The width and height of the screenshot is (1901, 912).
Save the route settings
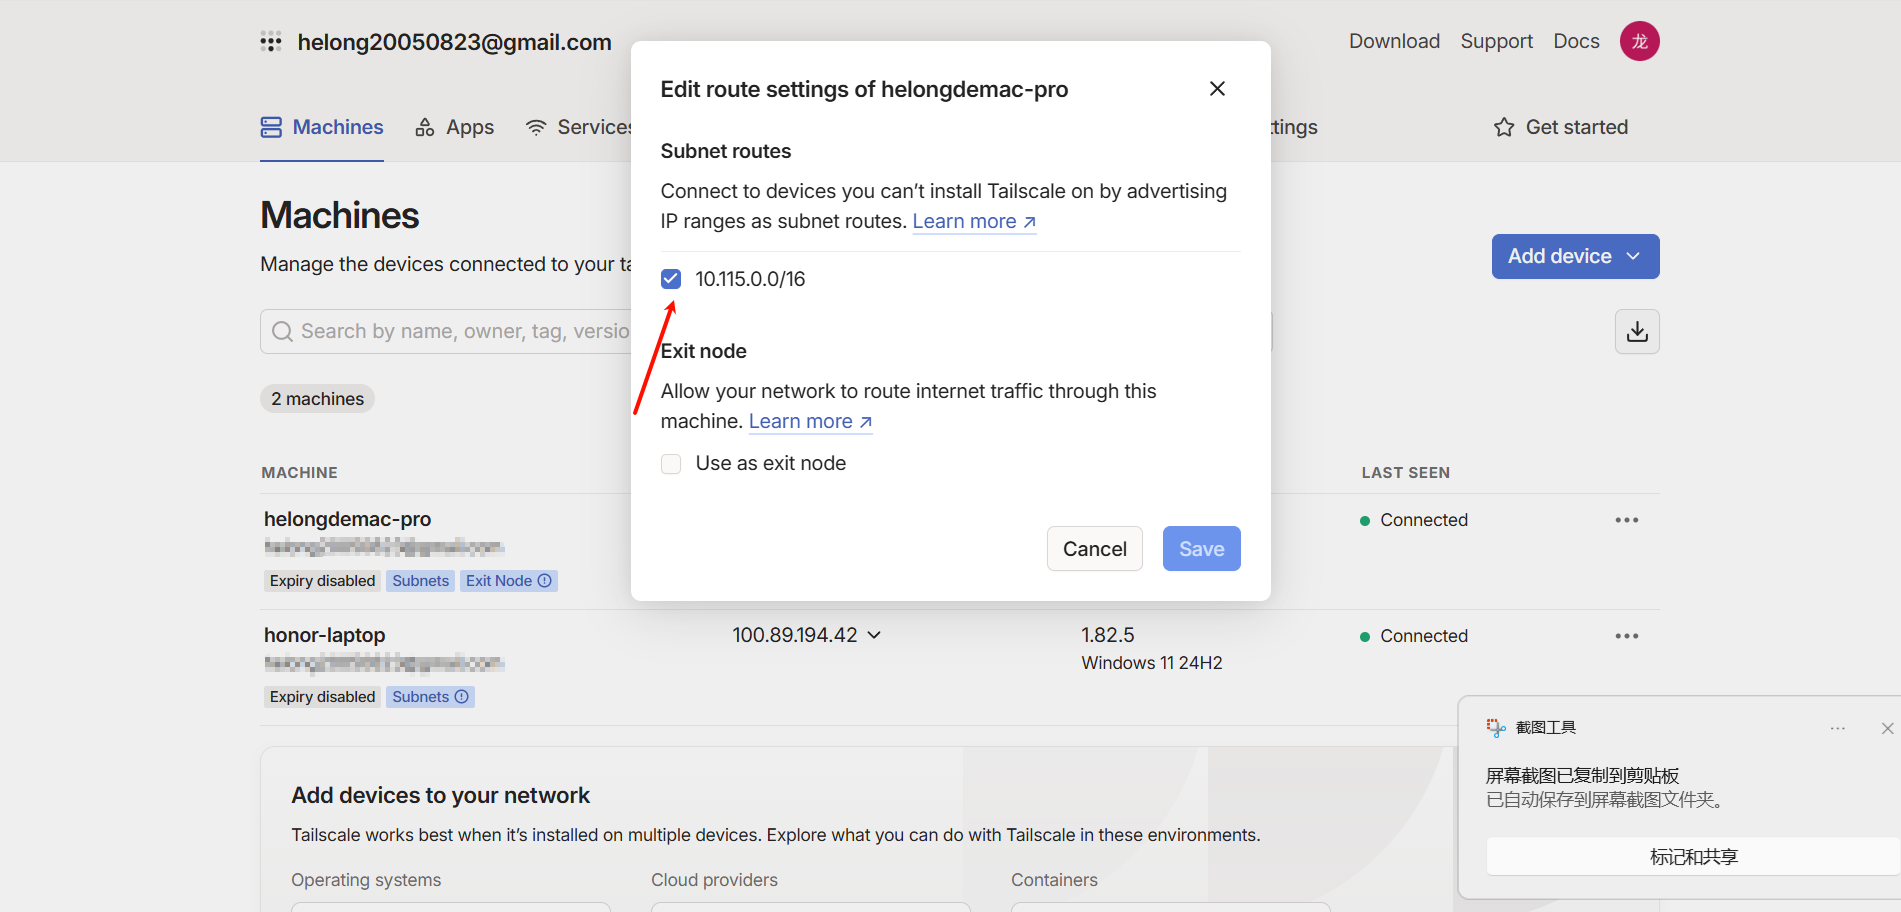click(1201, 549)
